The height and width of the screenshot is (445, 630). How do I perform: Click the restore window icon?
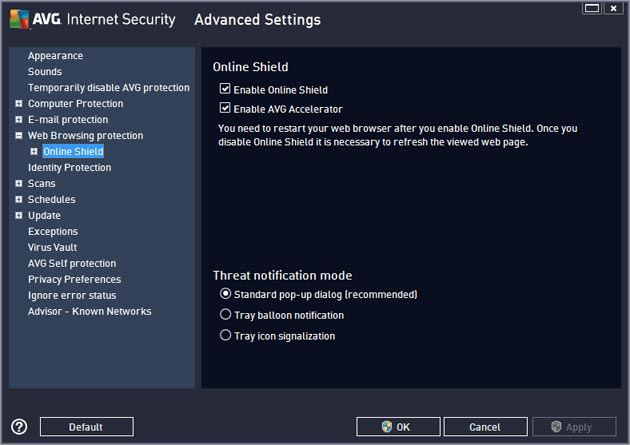(592, 8)
